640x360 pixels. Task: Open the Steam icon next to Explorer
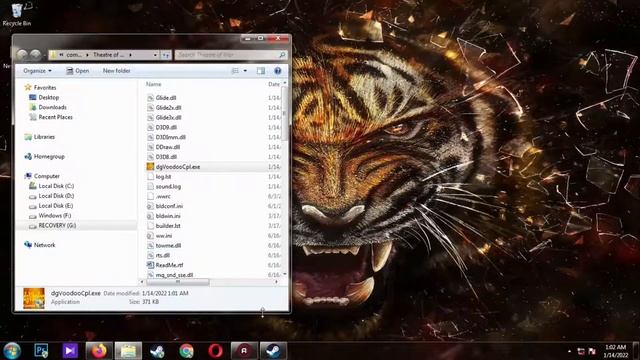(157, 351)
